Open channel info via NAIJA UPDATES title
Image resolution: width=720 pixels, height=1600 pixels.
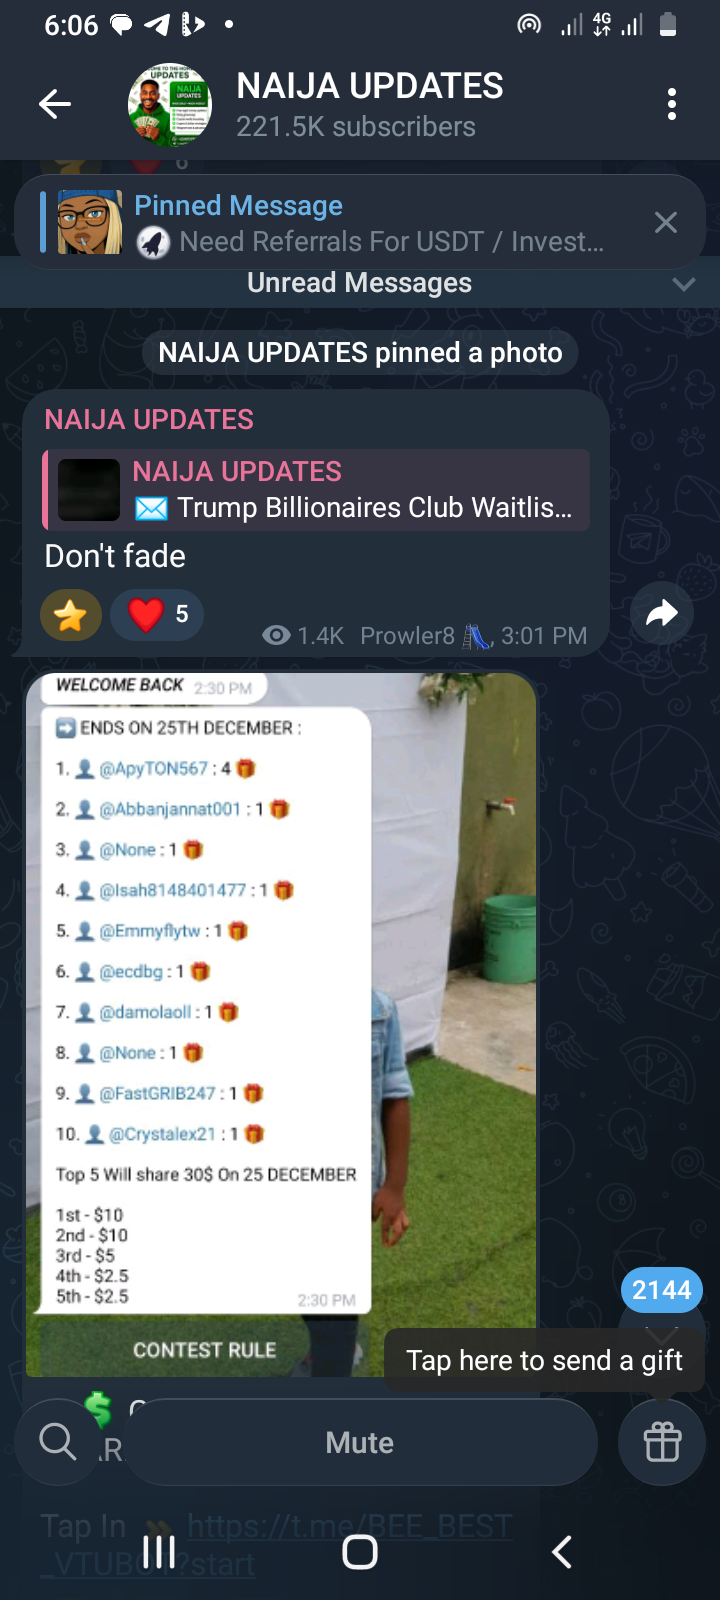[370, 86]
